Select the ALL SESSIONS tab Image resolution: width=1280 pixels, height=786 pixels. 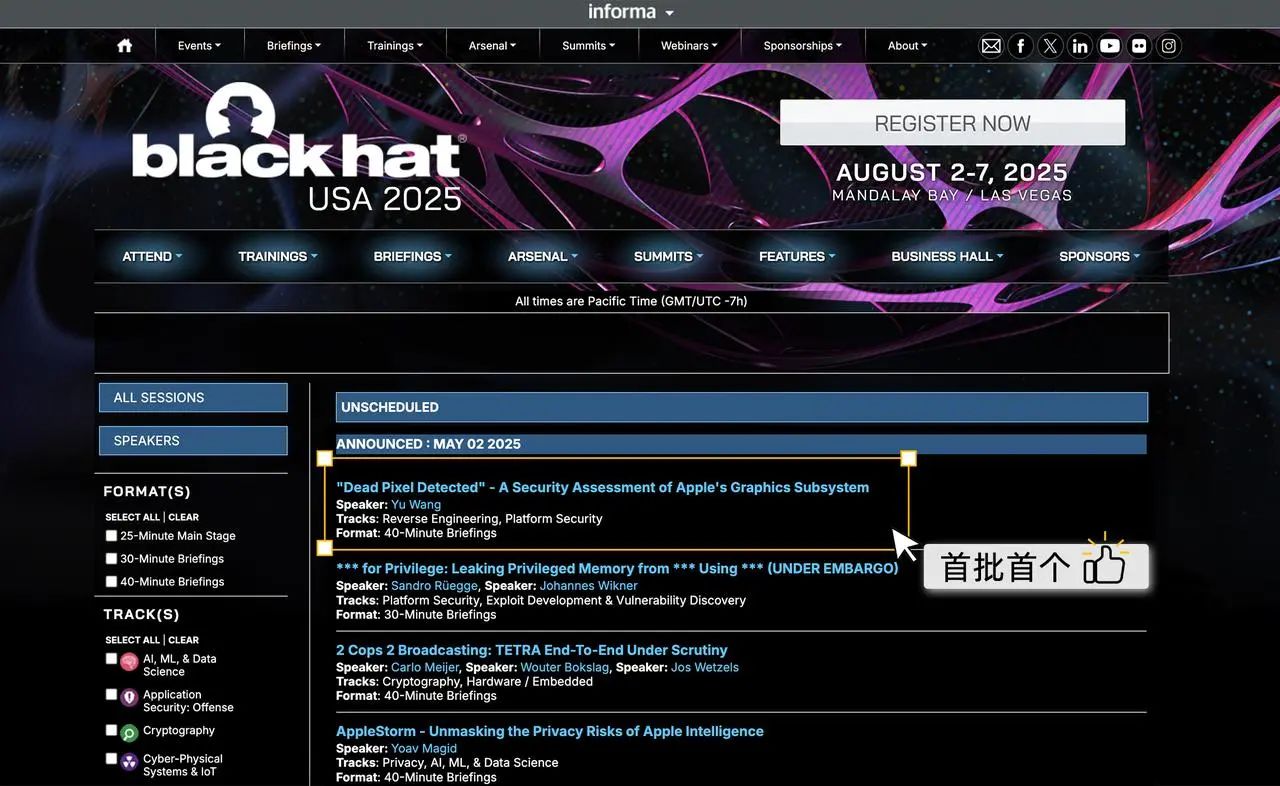(193, 398)
